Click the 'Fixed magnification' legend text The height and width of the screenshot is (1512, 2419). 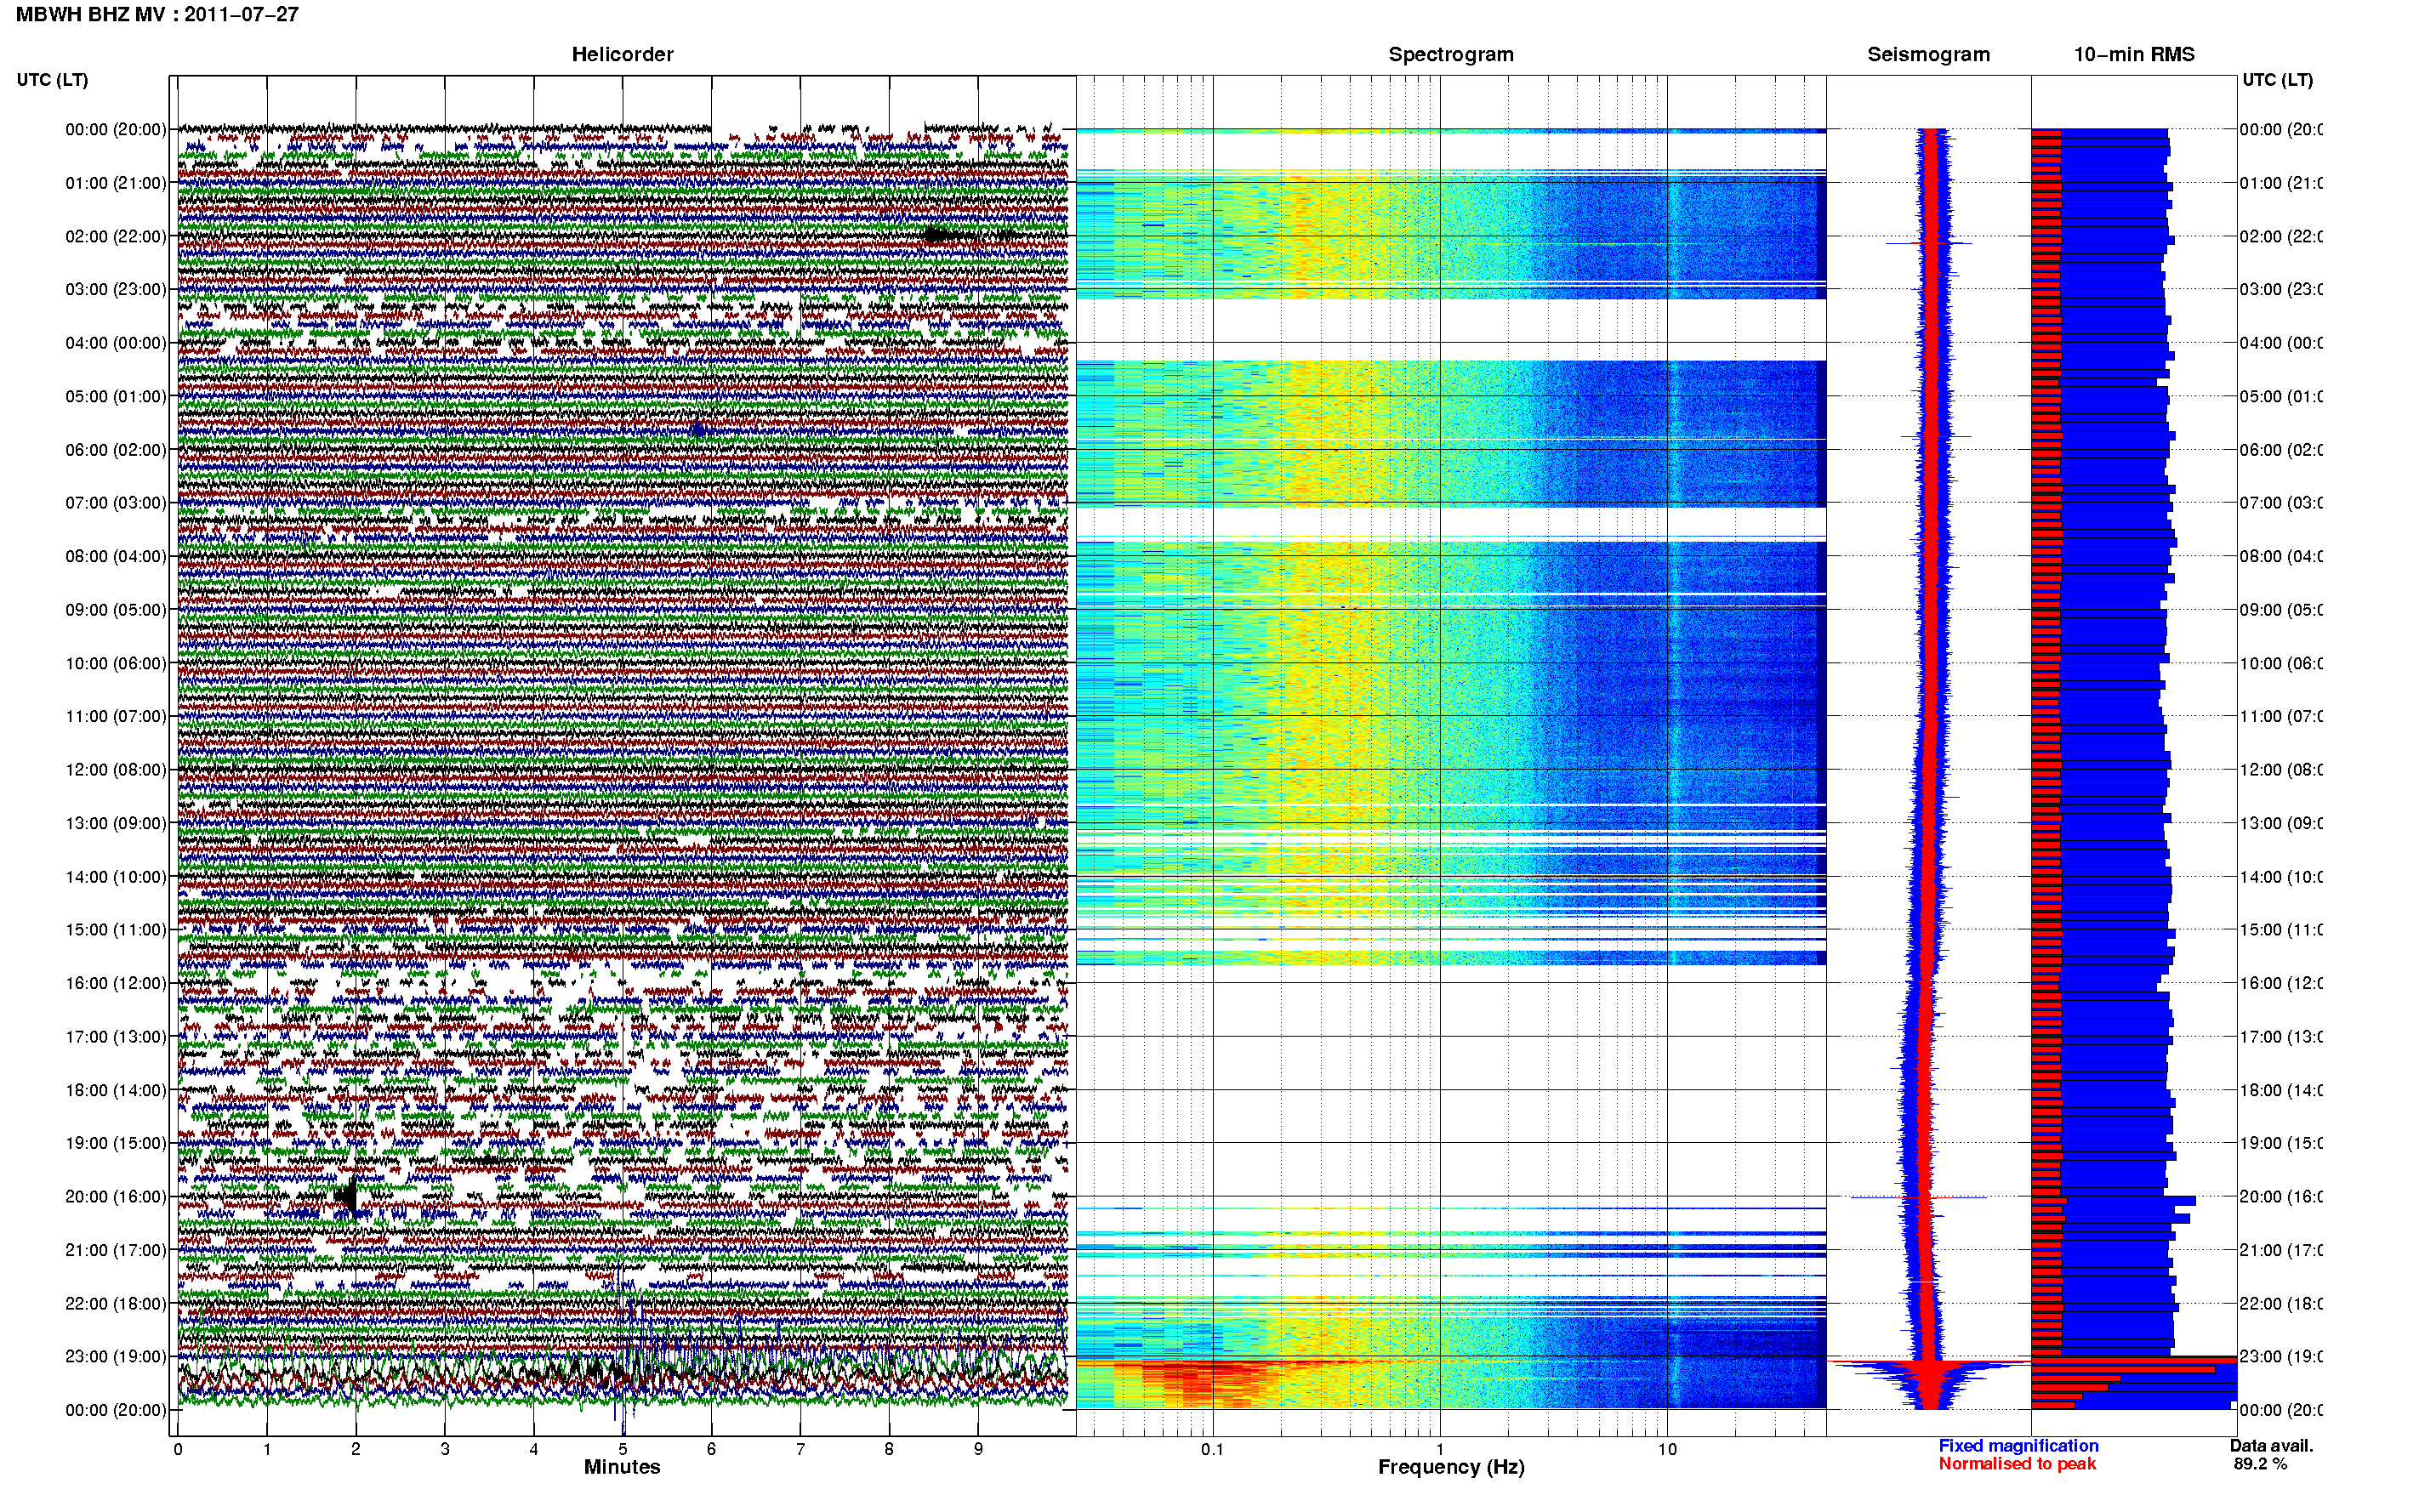(x=2018, y=1446)
